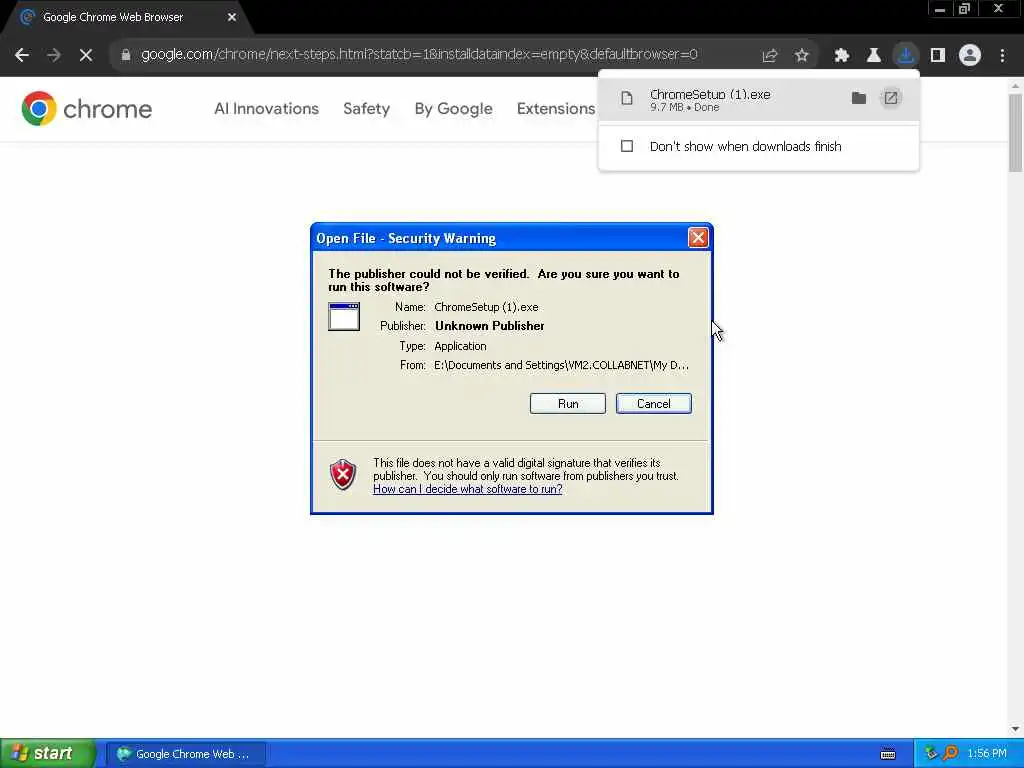1024x768 pixels.
Task: Open the profile avatar menu
Action: coord(970,56)
